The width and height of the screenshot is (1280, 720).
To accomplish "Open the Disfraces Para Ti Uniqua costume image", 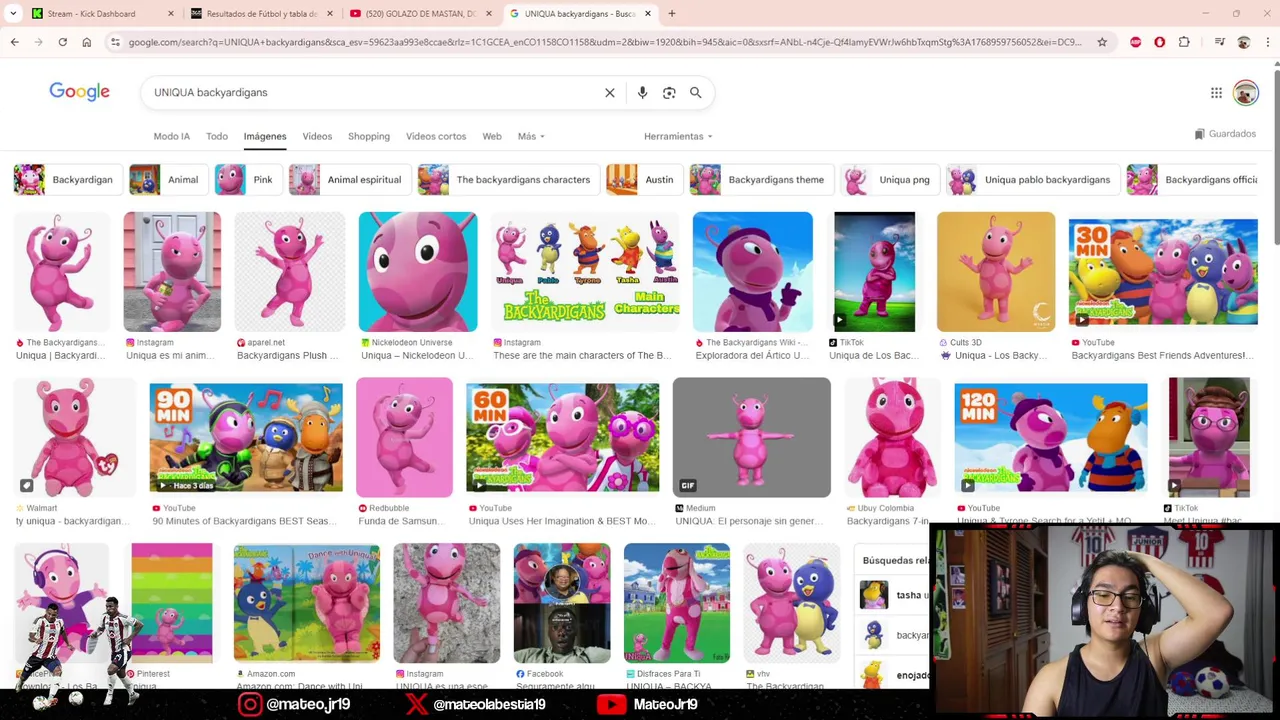I will coord(677,603).
